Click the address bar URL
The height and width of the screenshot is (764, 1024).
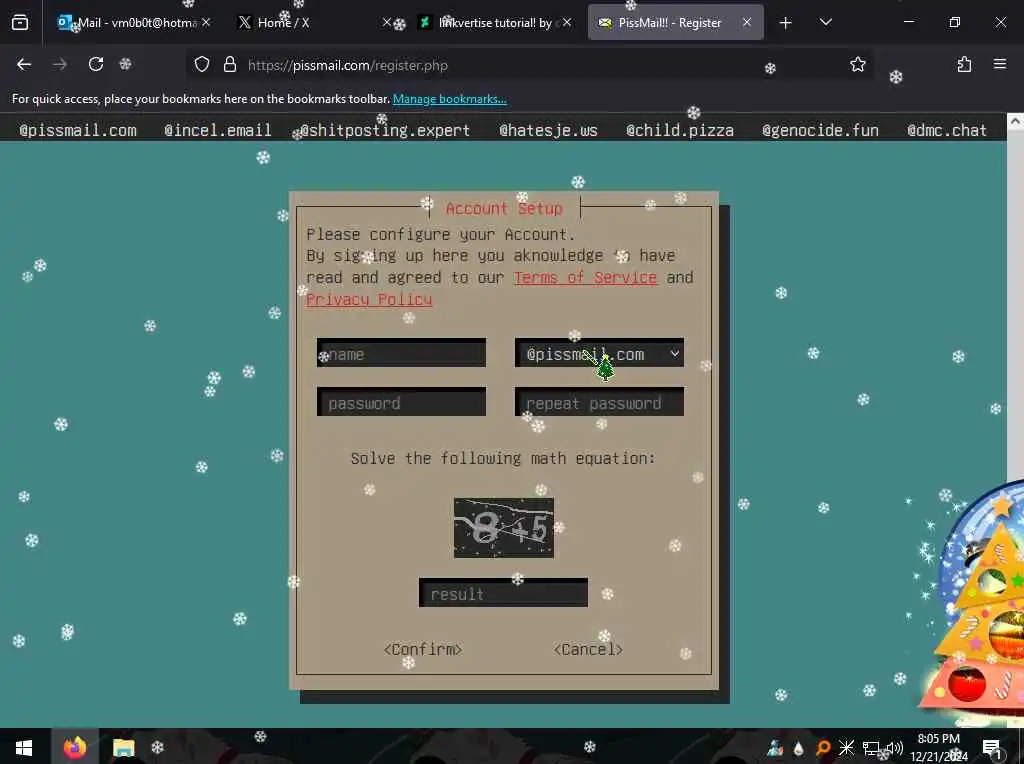pos(347,65)
